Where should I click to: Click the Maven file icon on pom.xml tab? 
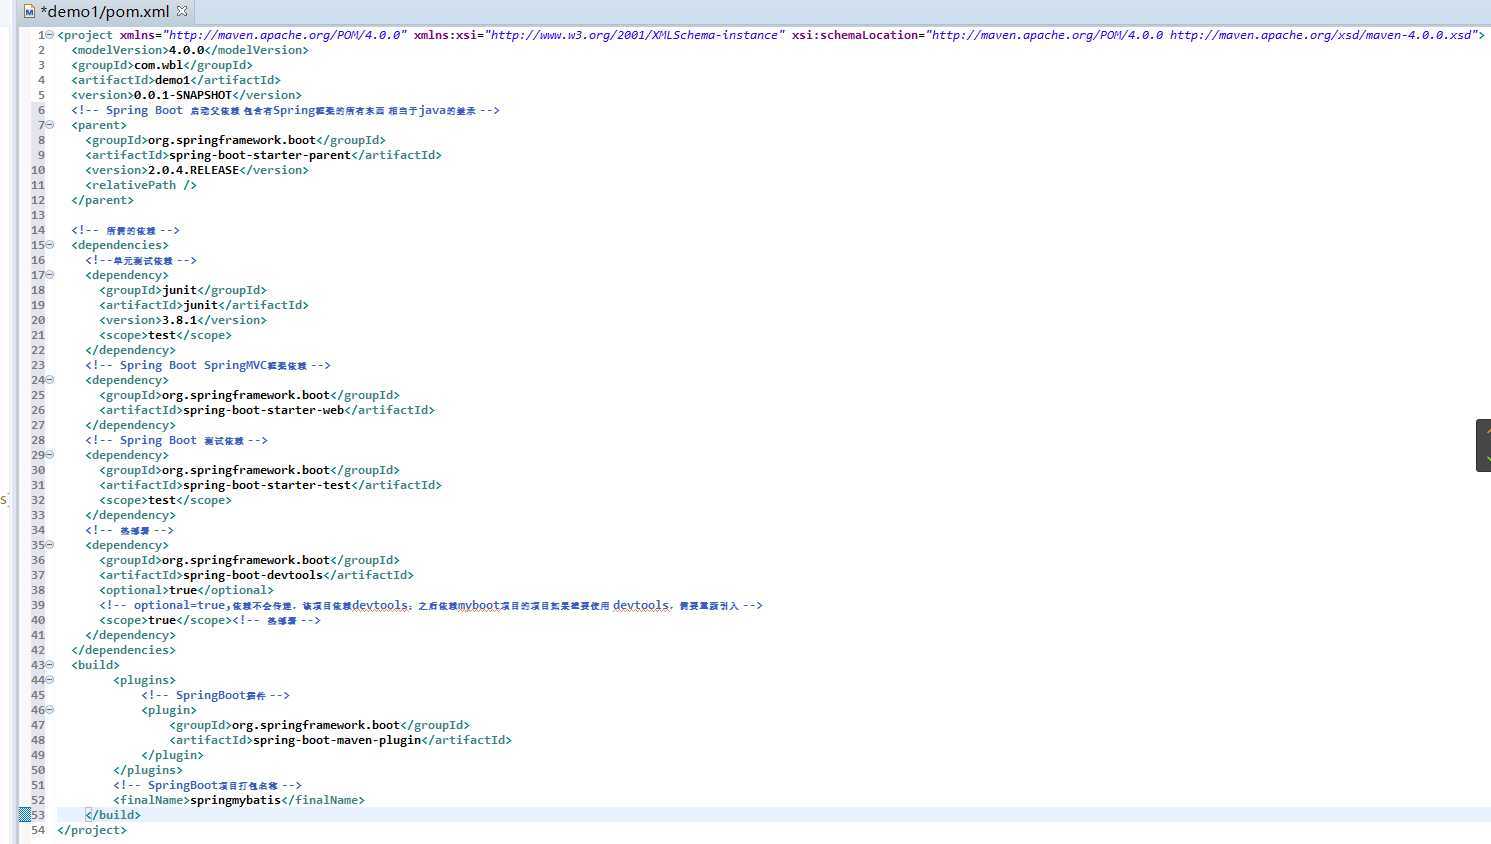[x=29, y=12]
